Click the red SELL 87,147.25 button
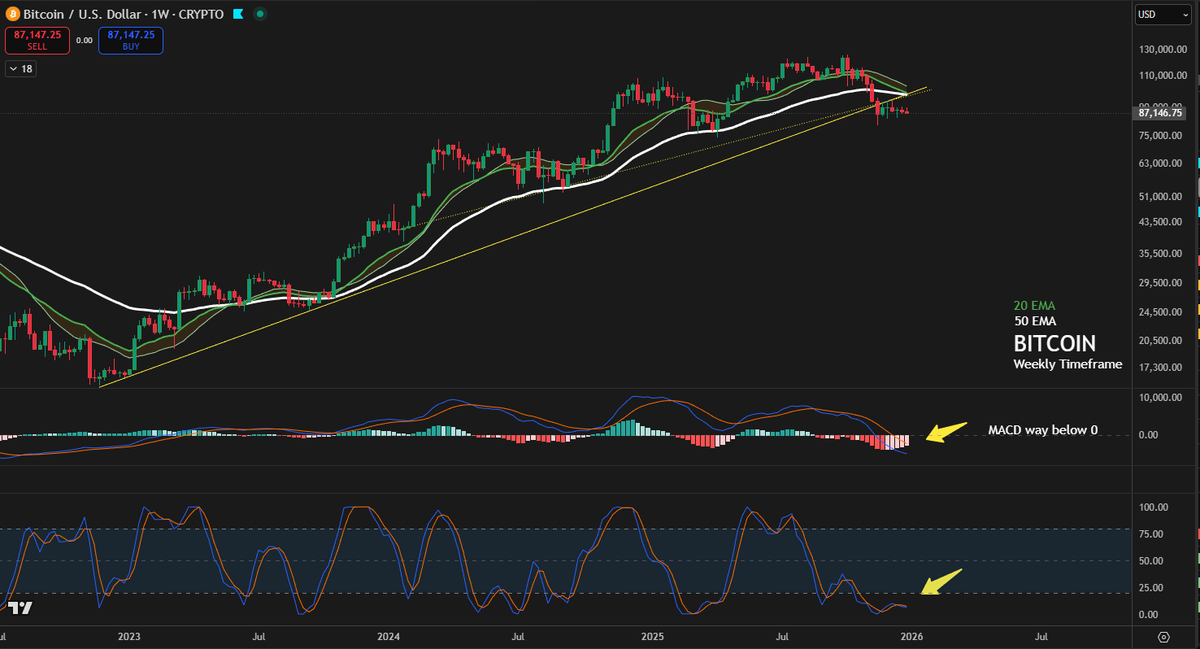 click(x=37, y=40)
